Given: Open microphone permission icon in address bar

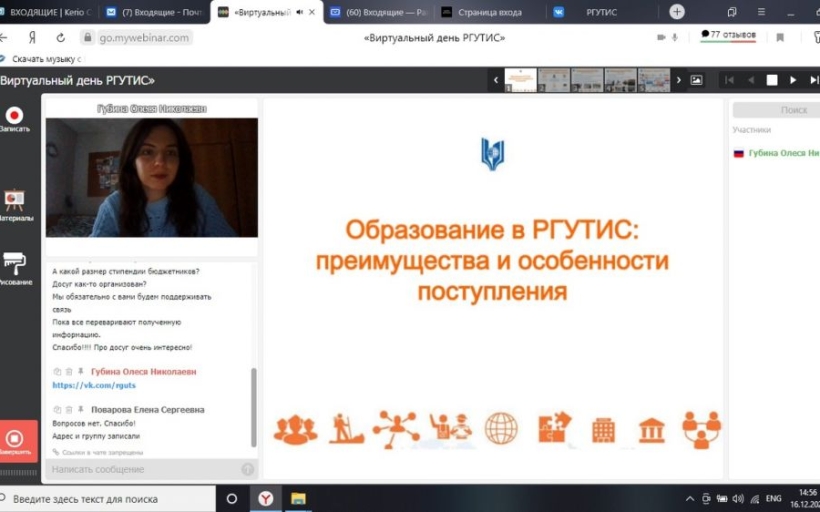Looking at the screenshot, I should tap(675, 37).
